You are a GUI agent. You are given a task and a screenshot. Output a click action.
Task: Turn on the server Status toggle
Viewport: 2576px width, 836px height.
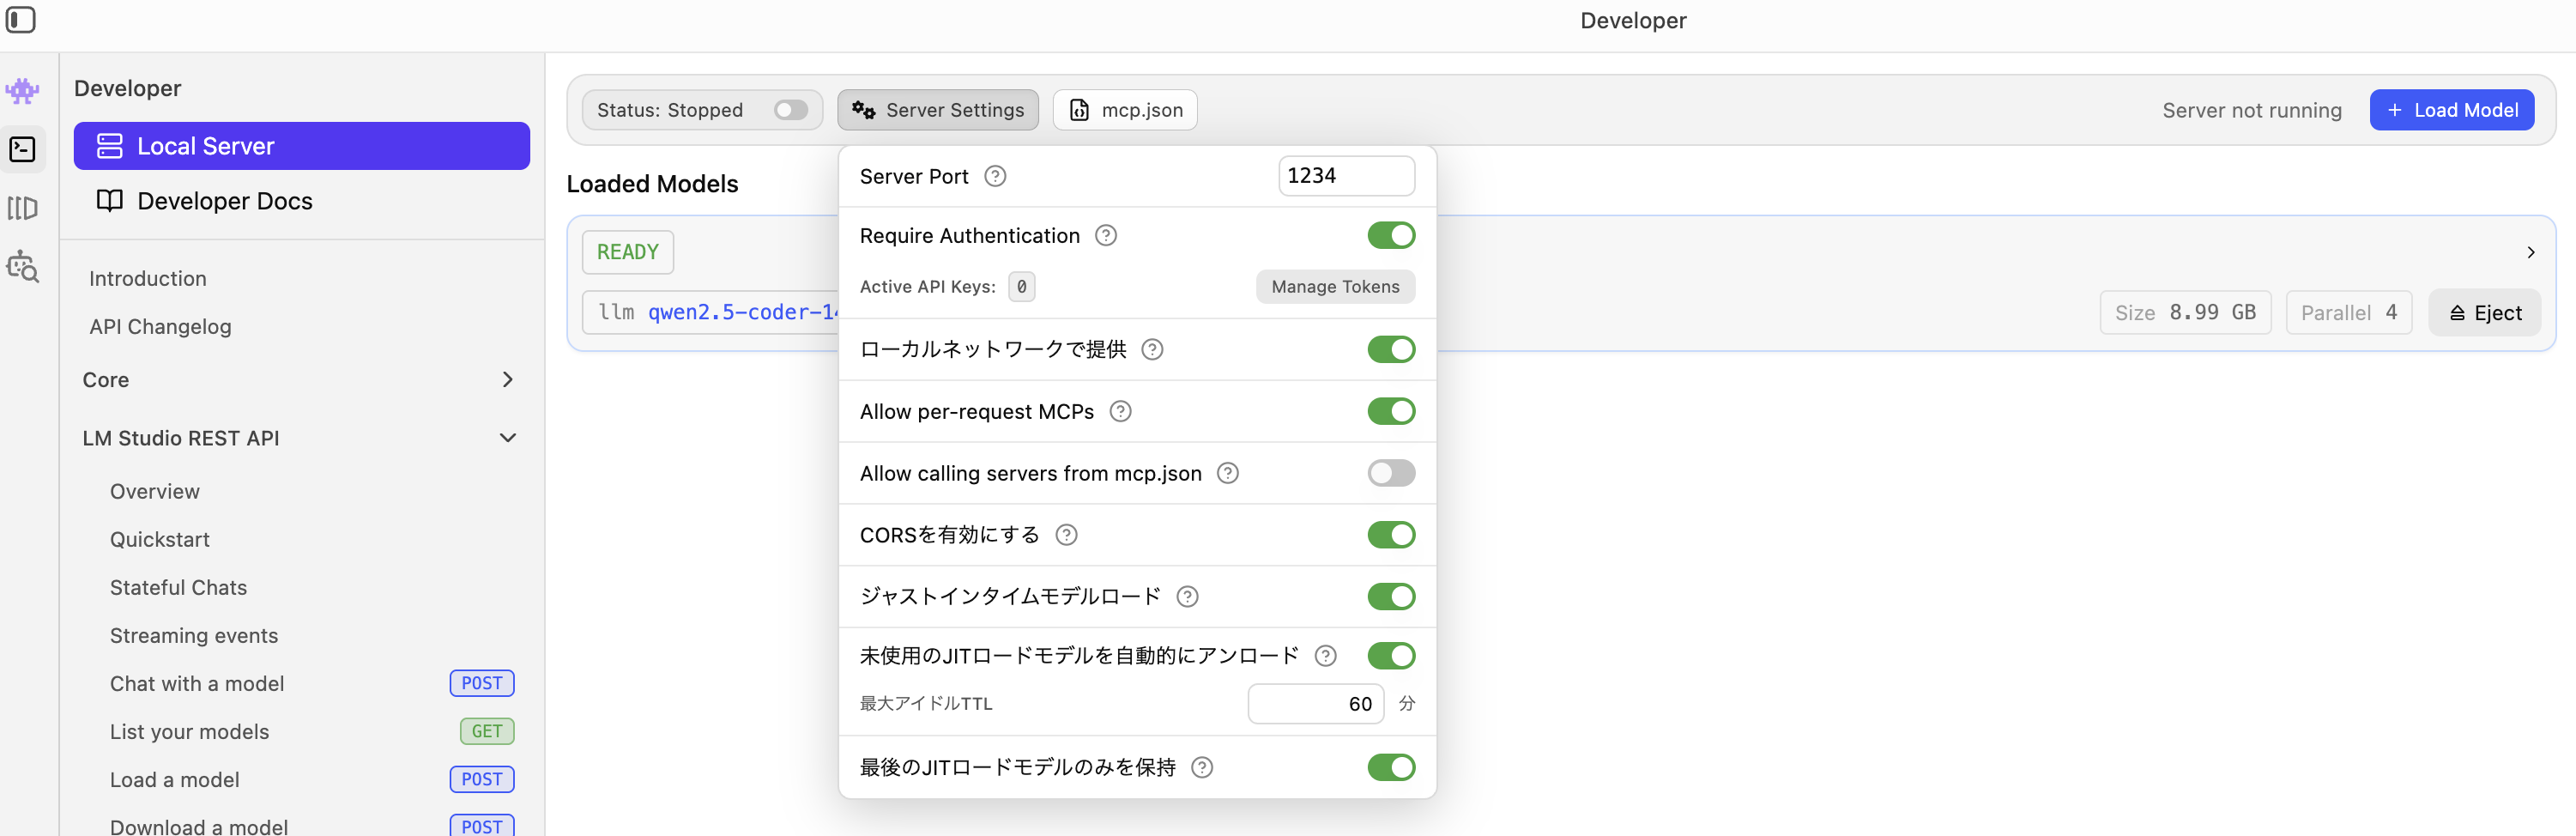click(790, 110)
